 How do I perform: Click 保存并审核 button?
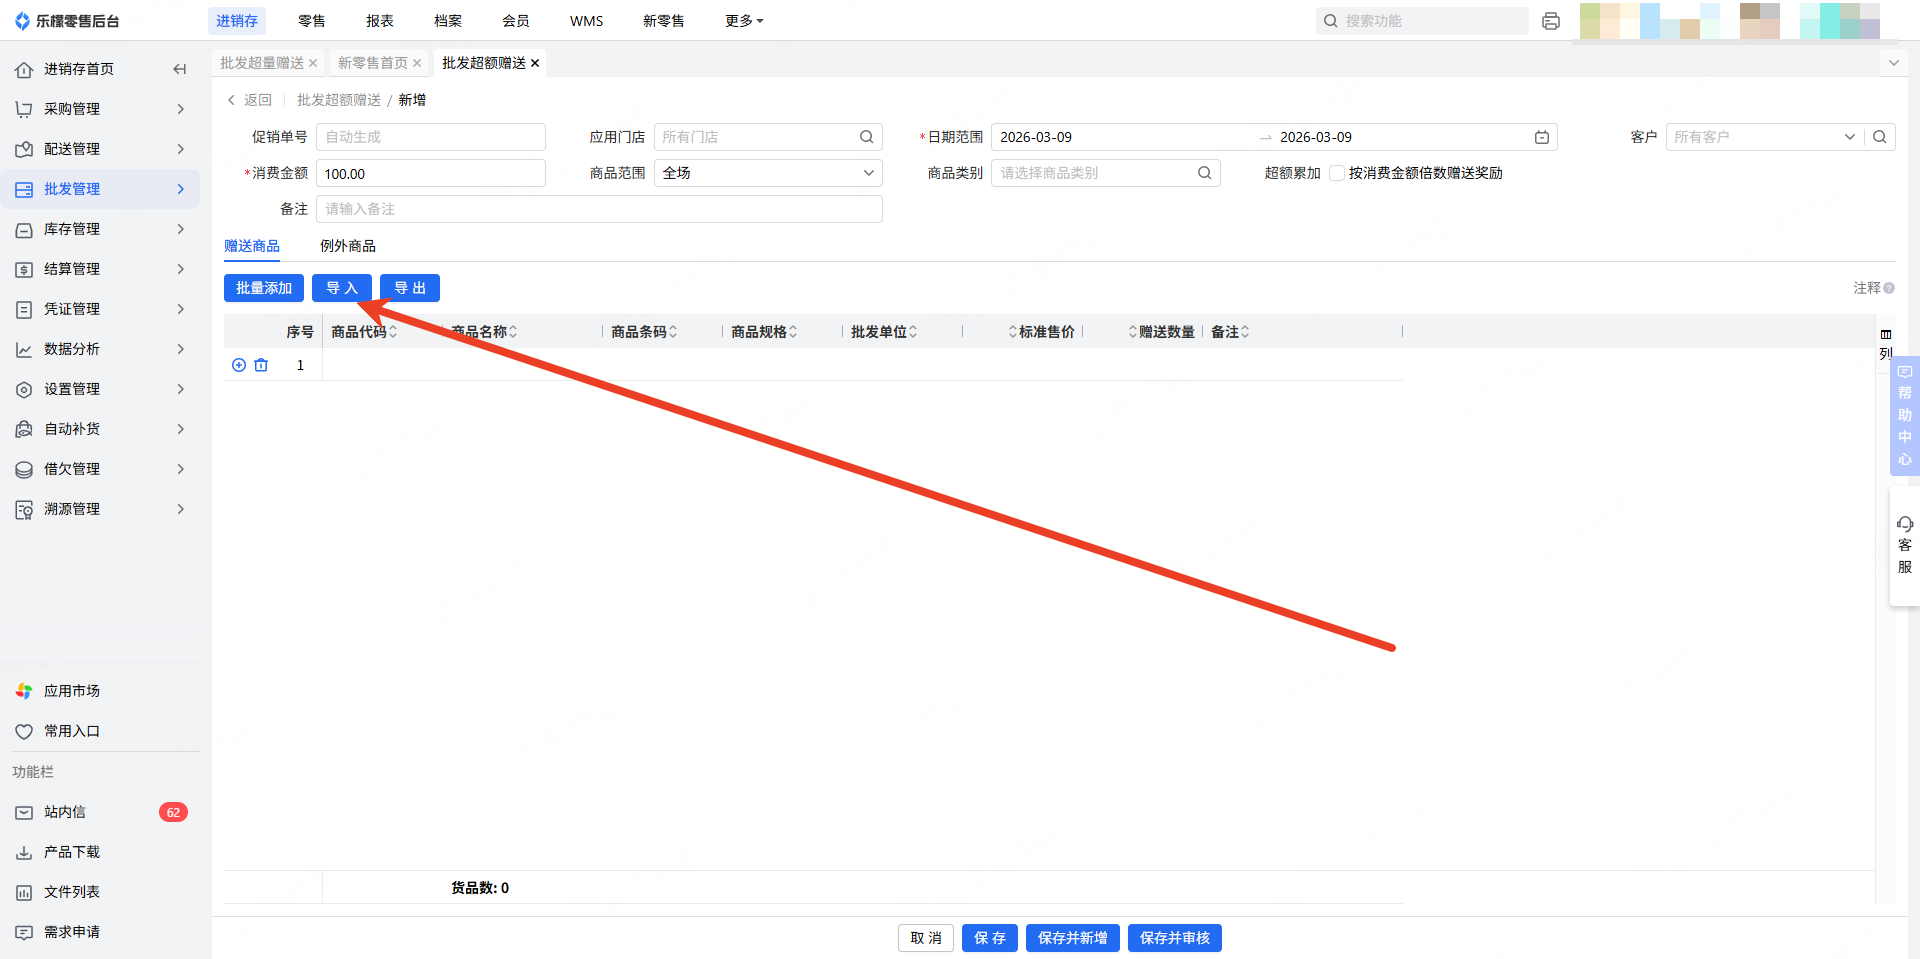(x=1175, y=938)
